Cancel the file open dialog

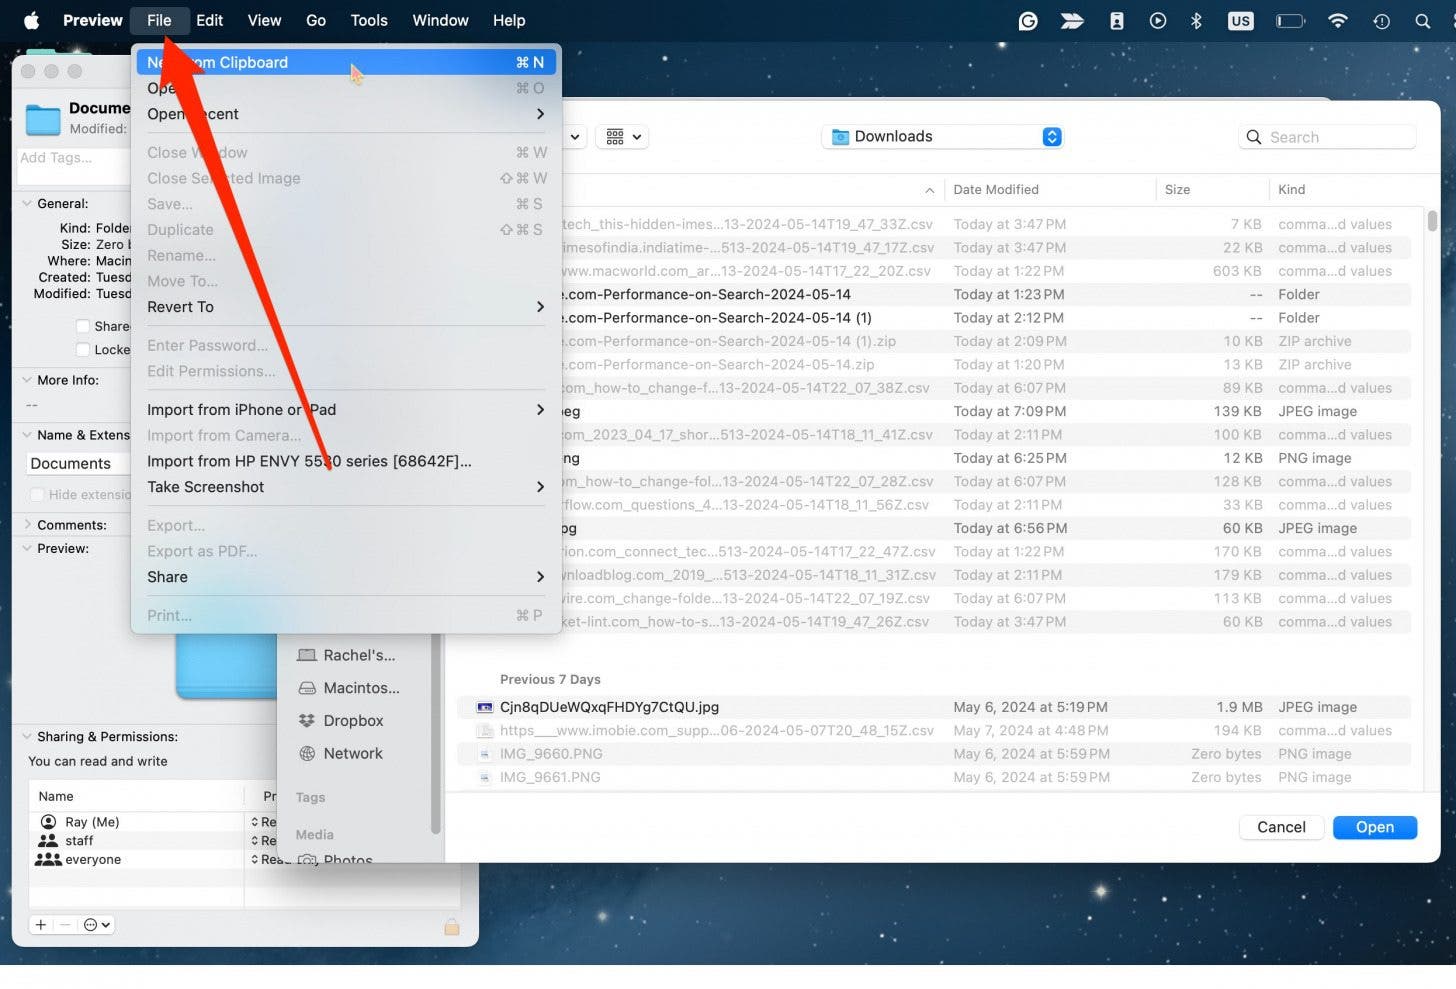[x=1281, y=827]
